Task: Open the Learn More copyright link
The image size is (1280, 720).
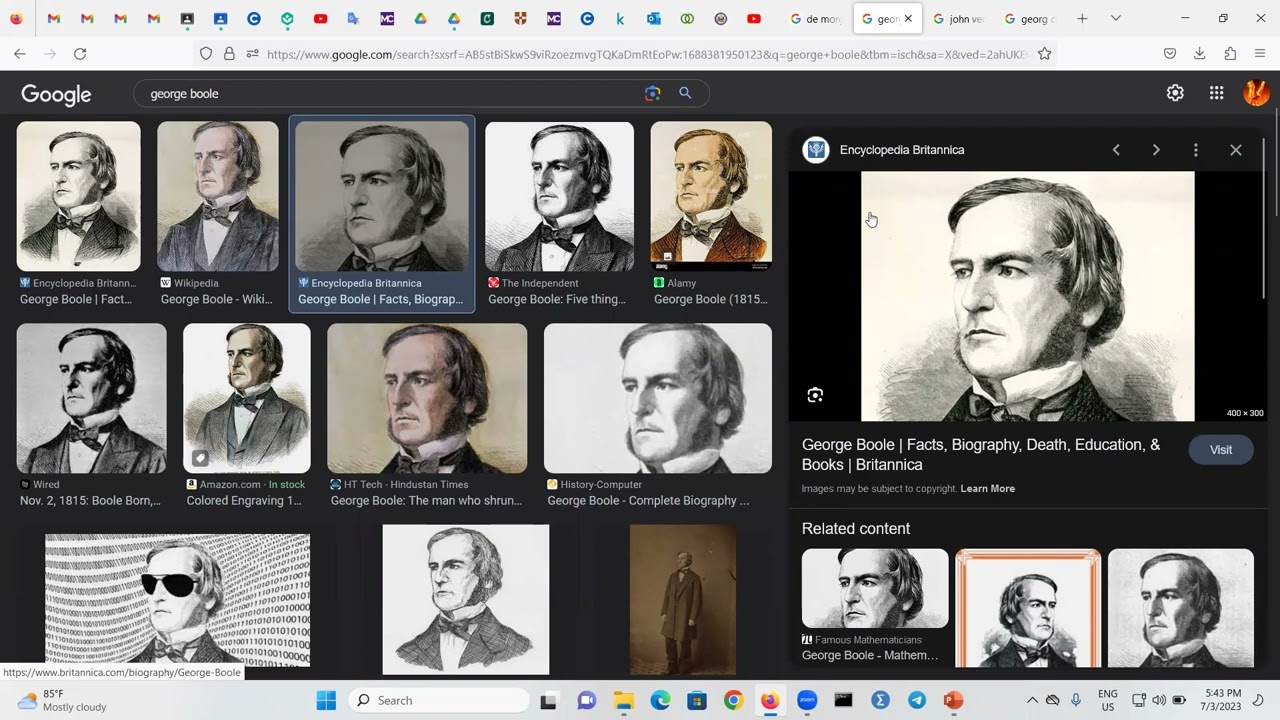Action: click(987, 489)
